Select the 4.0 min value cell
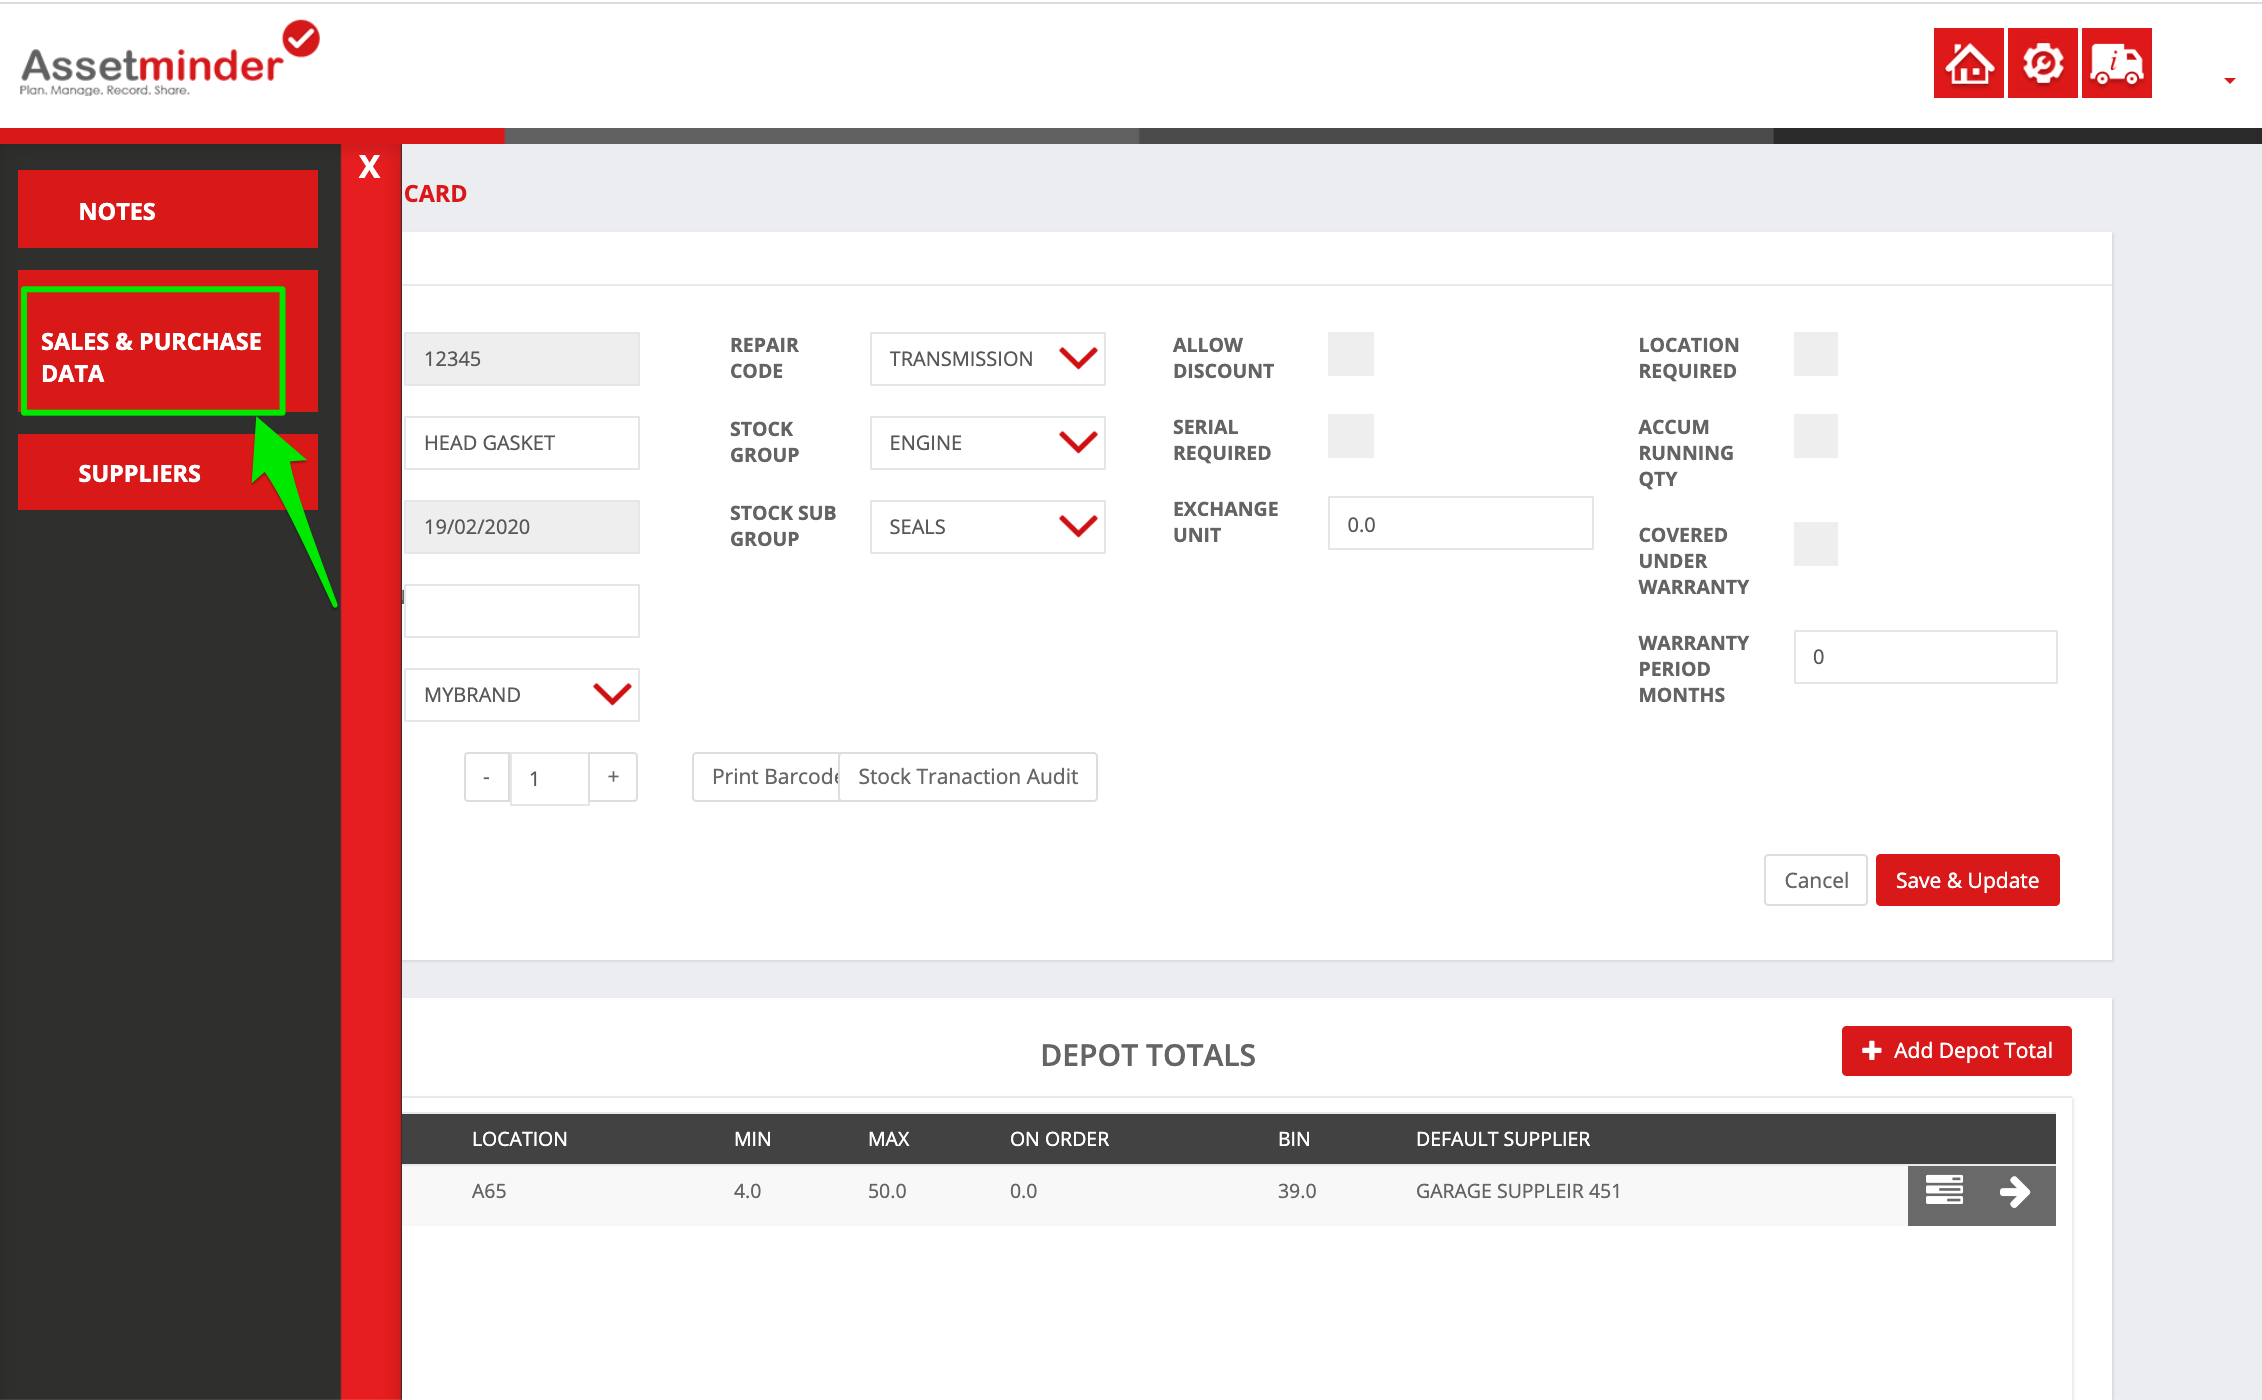 click(x=747, y=1191)
